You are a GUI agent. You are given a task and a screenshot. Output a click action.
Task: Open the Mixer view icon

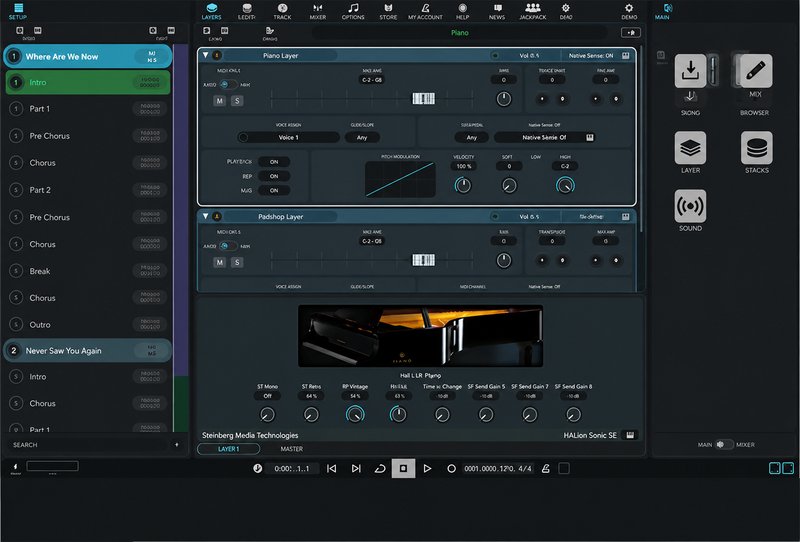coord(317,11)
